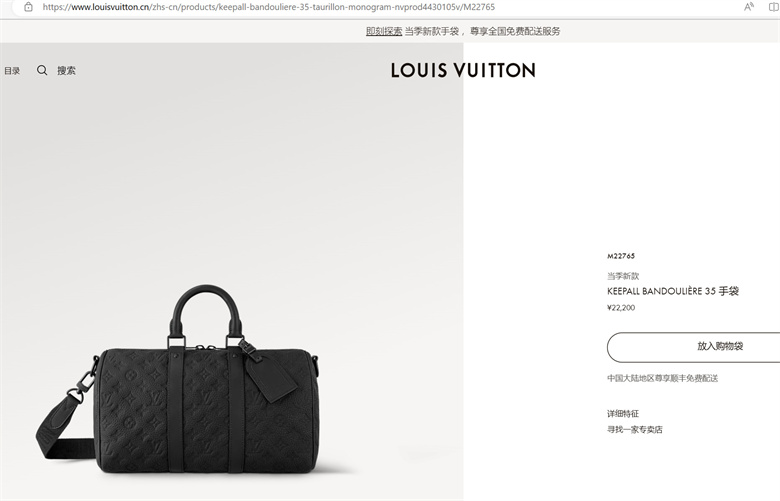
Task: Click the black Keepall bag product image
Action: [x=179, y=379]
